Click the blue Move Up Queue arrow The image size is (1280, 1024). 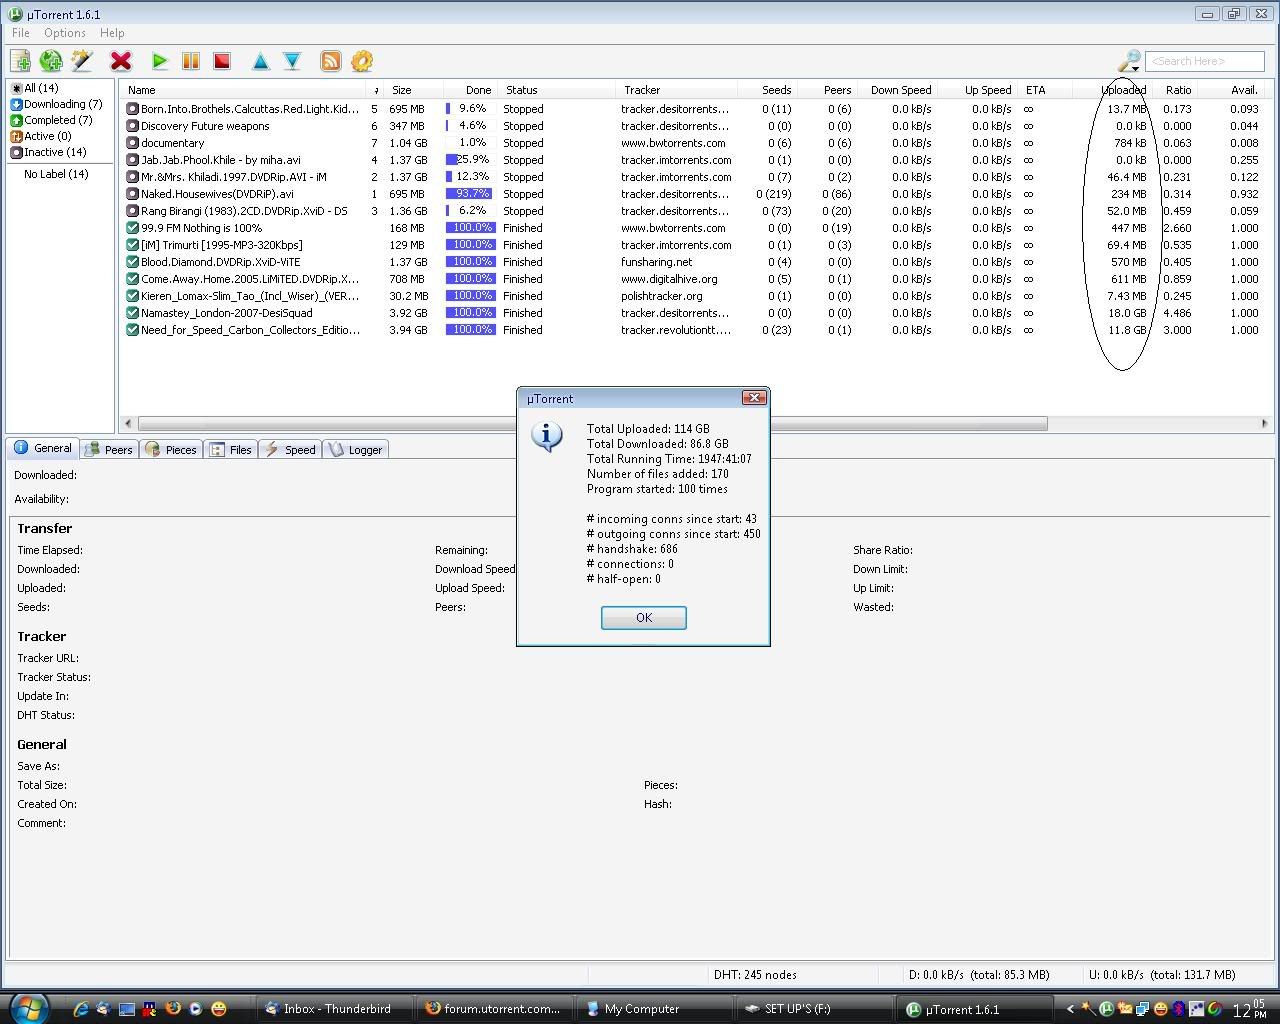click(261, 61)
